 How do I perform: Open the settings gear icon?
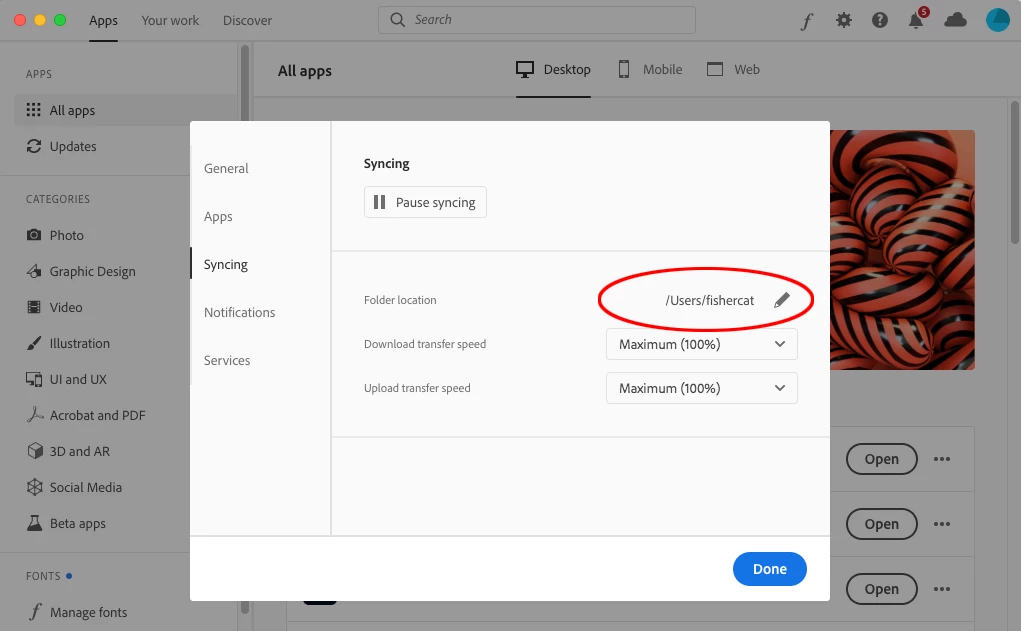pyautogui.click(x=844, y=20)
